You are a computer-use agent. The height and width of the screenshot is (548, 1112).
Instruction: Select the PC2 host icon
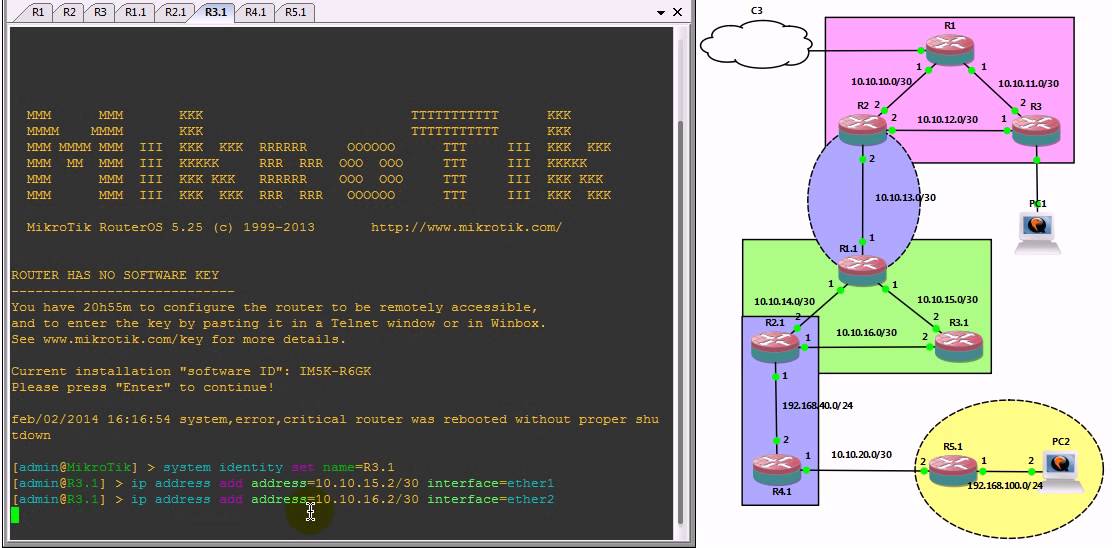pyautogui.click(x=1061, y=470)
